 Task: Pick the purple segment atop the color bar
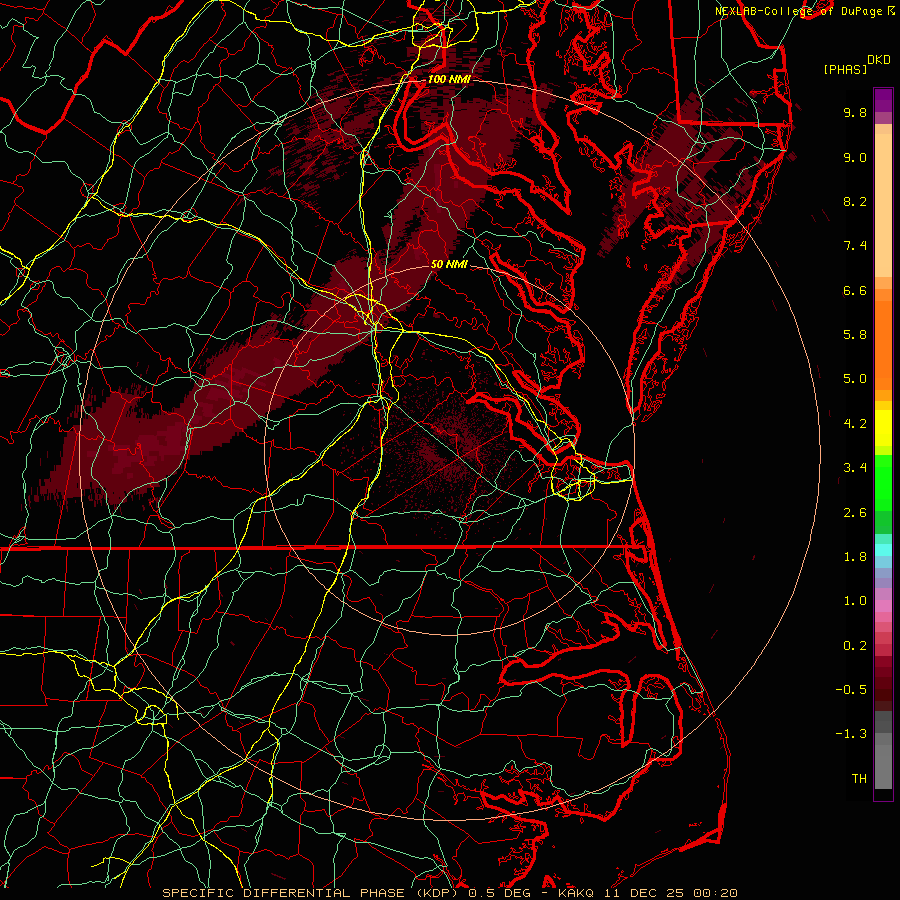883,100
